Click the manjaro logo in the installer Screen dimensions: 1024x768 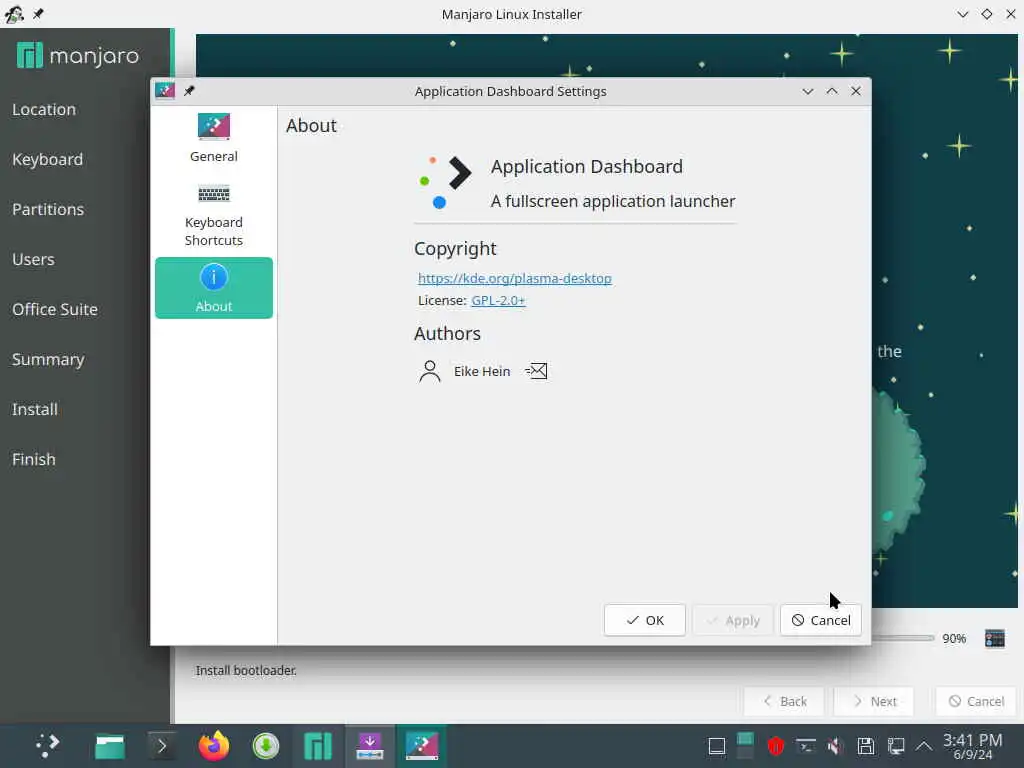click(x=78, y=56)
